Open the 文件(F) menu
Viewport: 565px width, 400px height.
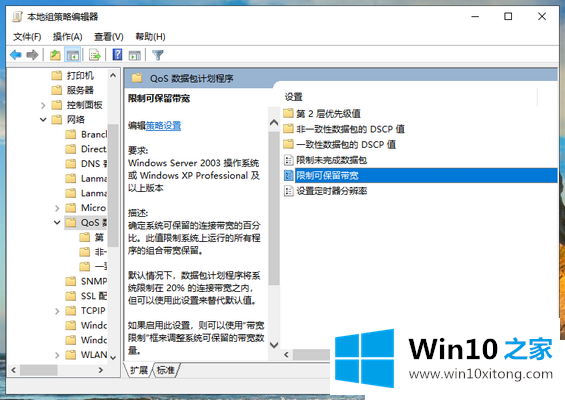coord(27,36)
